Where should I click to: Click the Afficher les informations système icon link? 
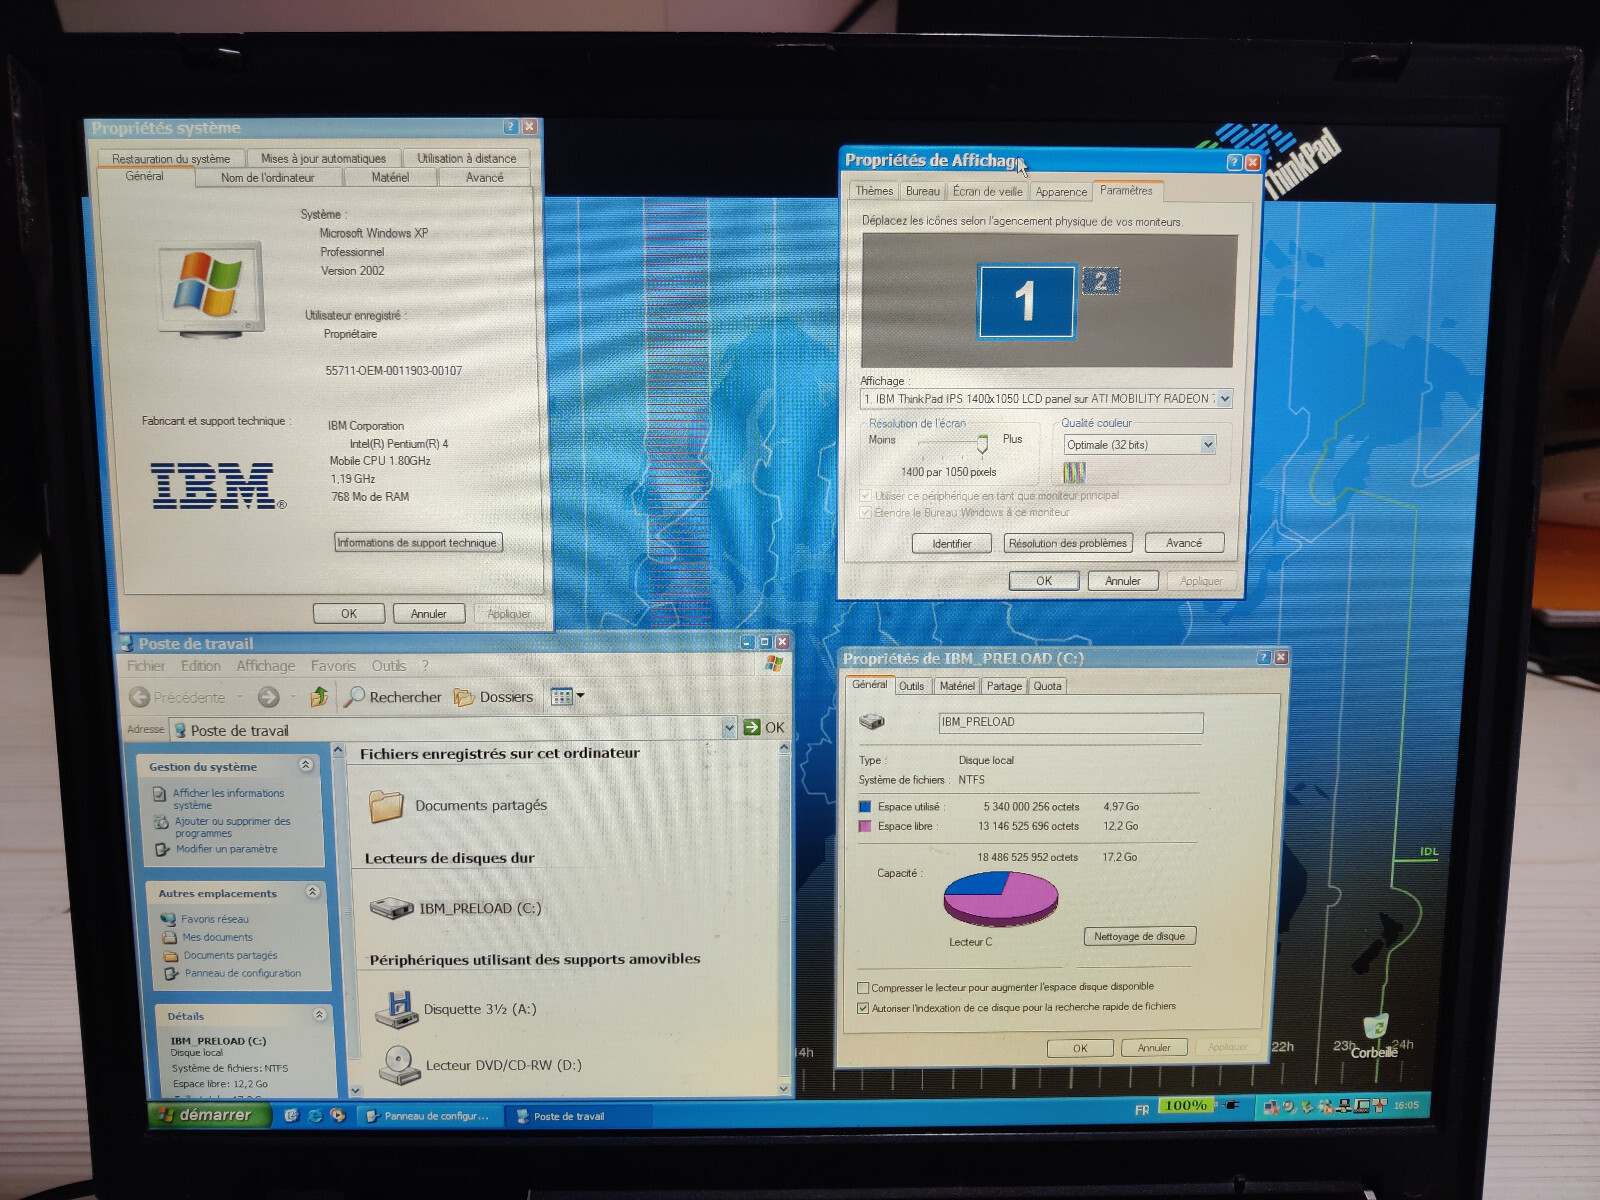(x=159, y=795)
